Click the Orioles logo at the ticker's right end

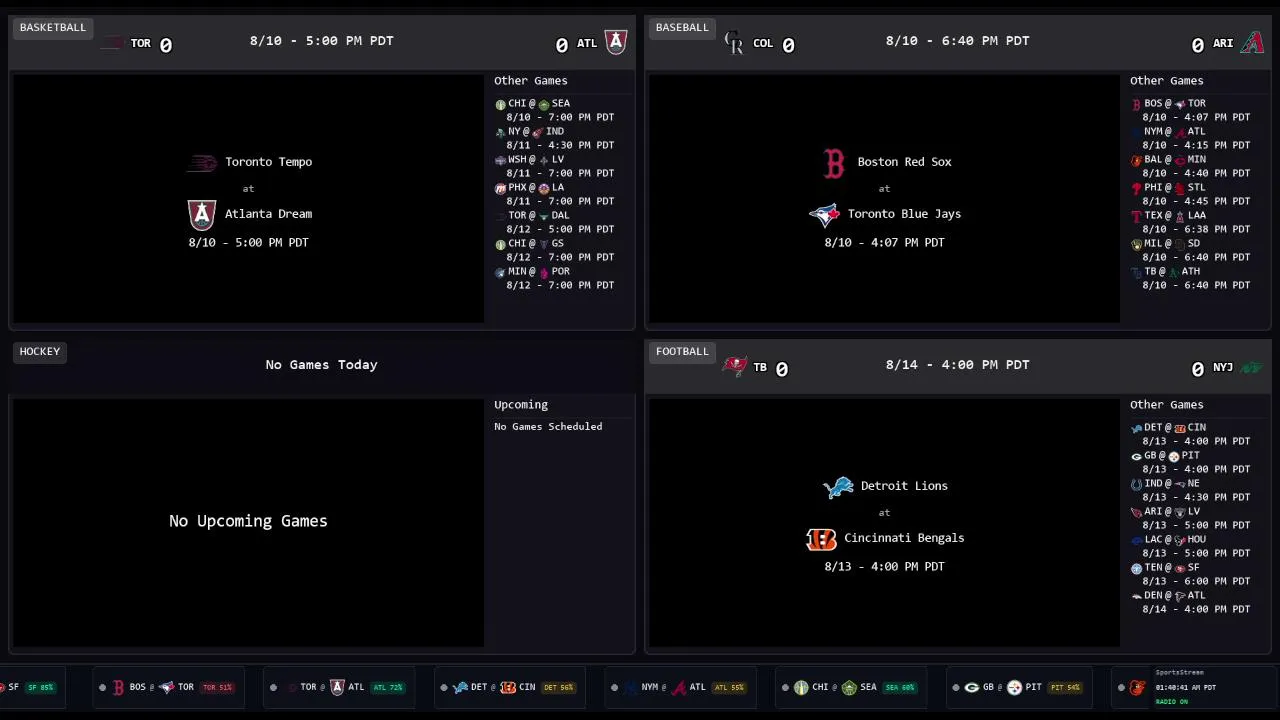pyautogui.click(x=1137, y=688)
